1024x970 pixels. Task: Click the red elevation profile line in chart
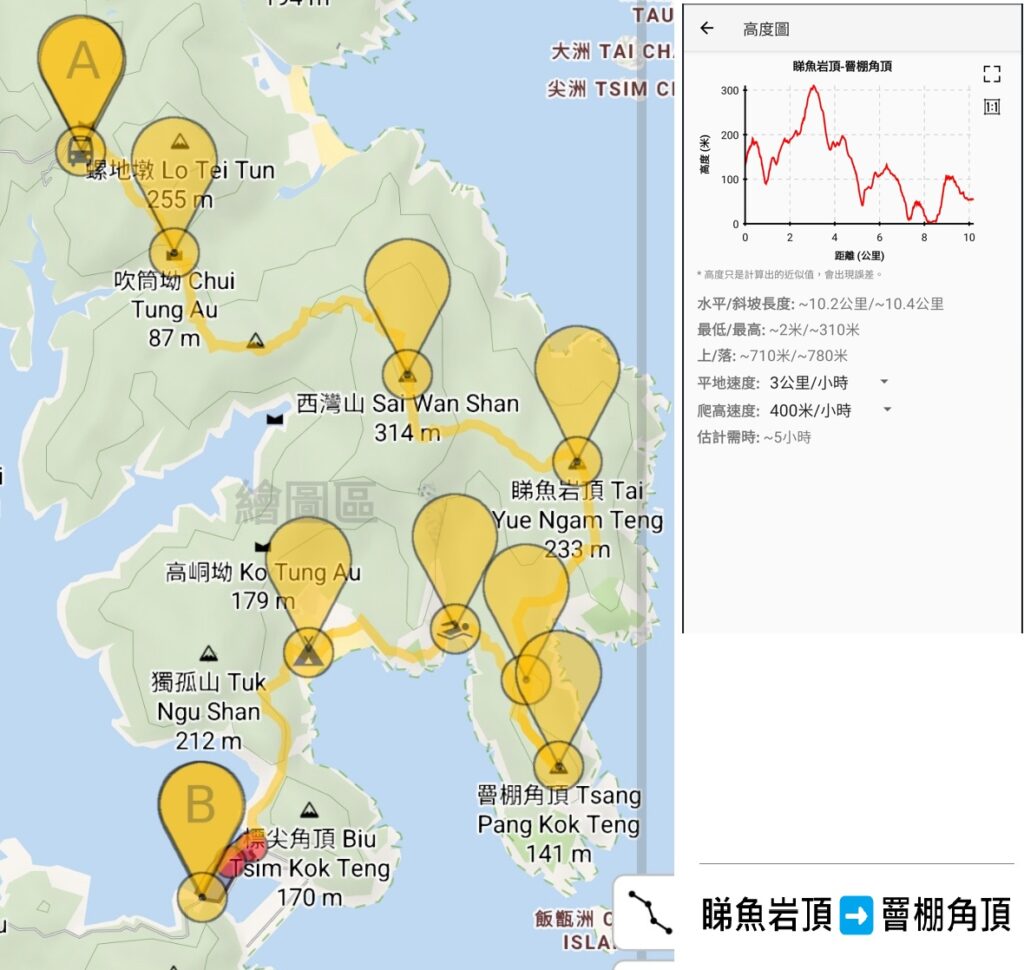(x=814, y=88)
